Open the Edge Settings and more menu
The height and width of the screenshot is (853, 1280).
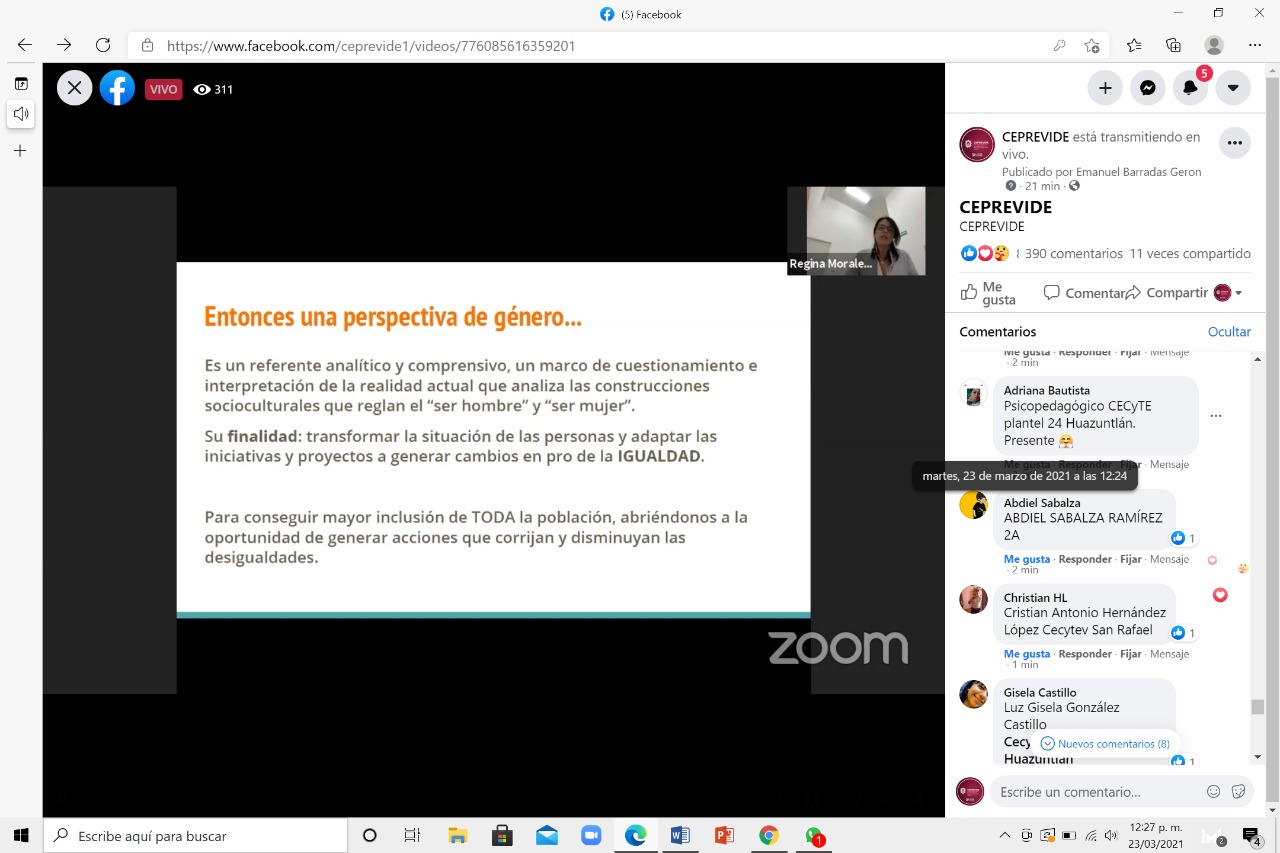(x=1255, y=45)
